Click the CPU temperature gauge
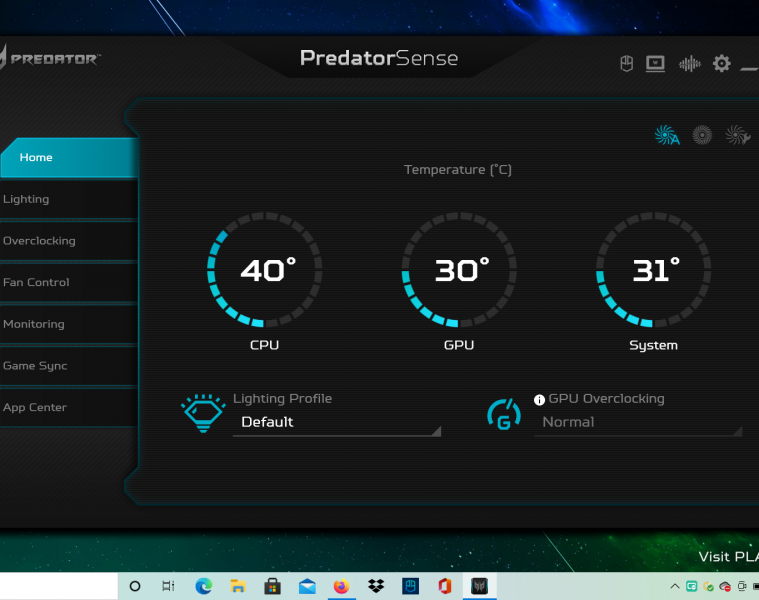Screen dimensions: 759x600 tap(264, 270)
